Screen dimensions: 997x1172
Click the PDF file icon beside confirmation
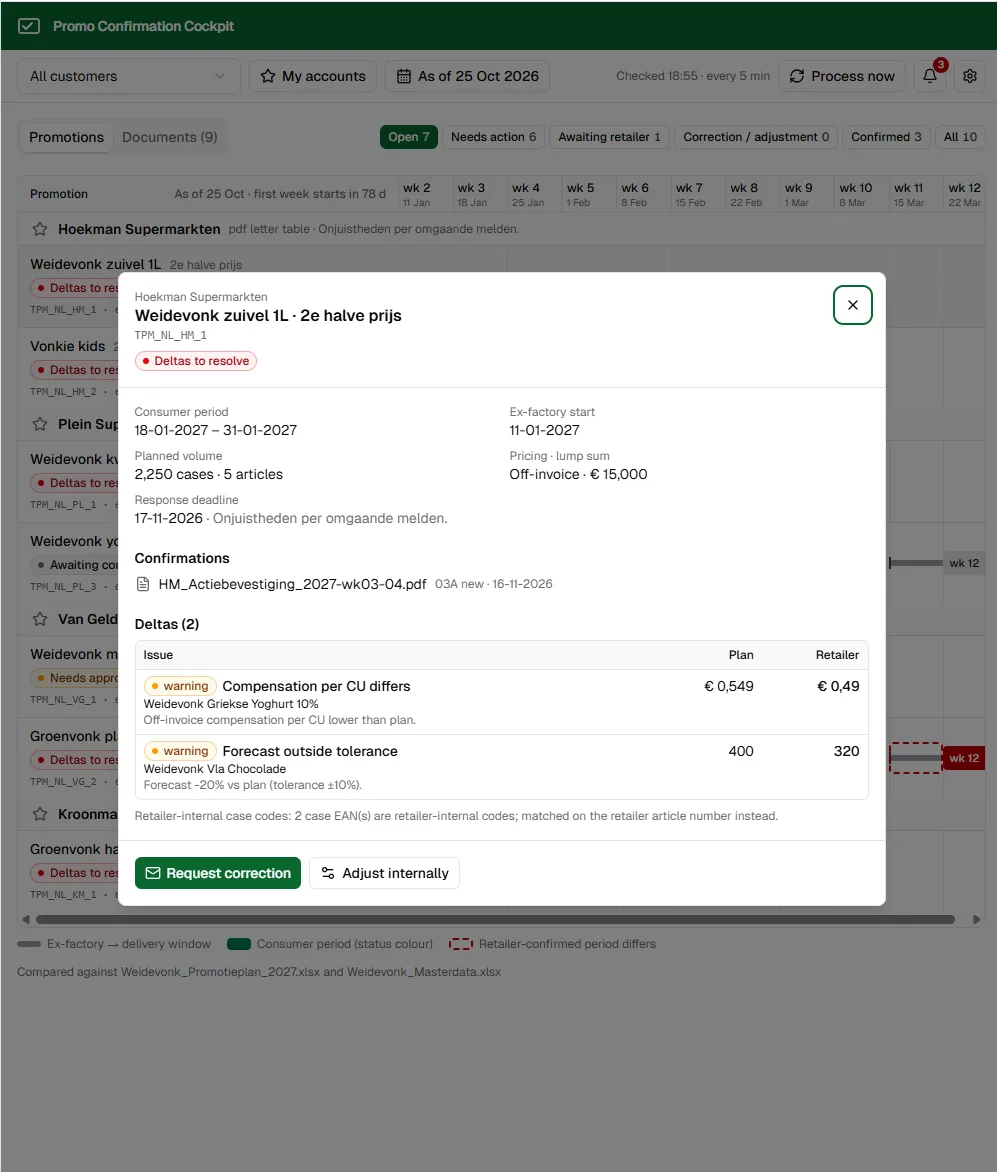click(x=143, y=584)
